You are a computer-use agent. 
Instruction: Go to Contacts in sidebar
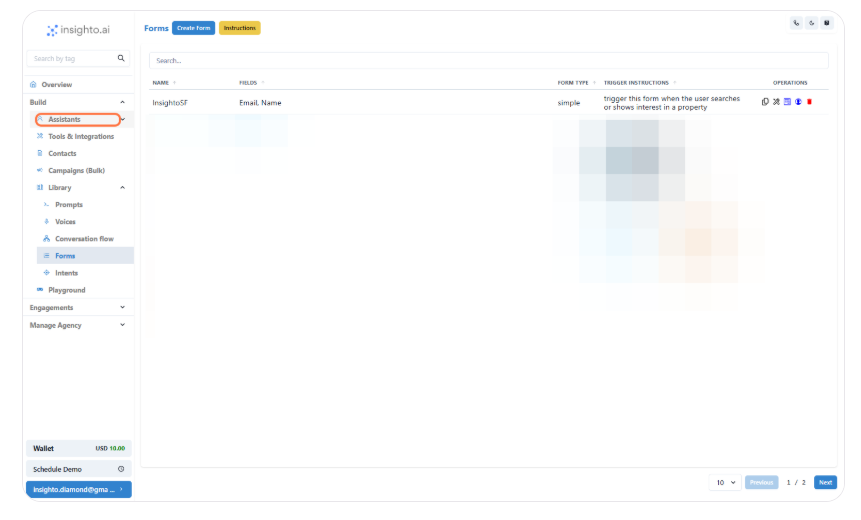click(x=62, y=153)
